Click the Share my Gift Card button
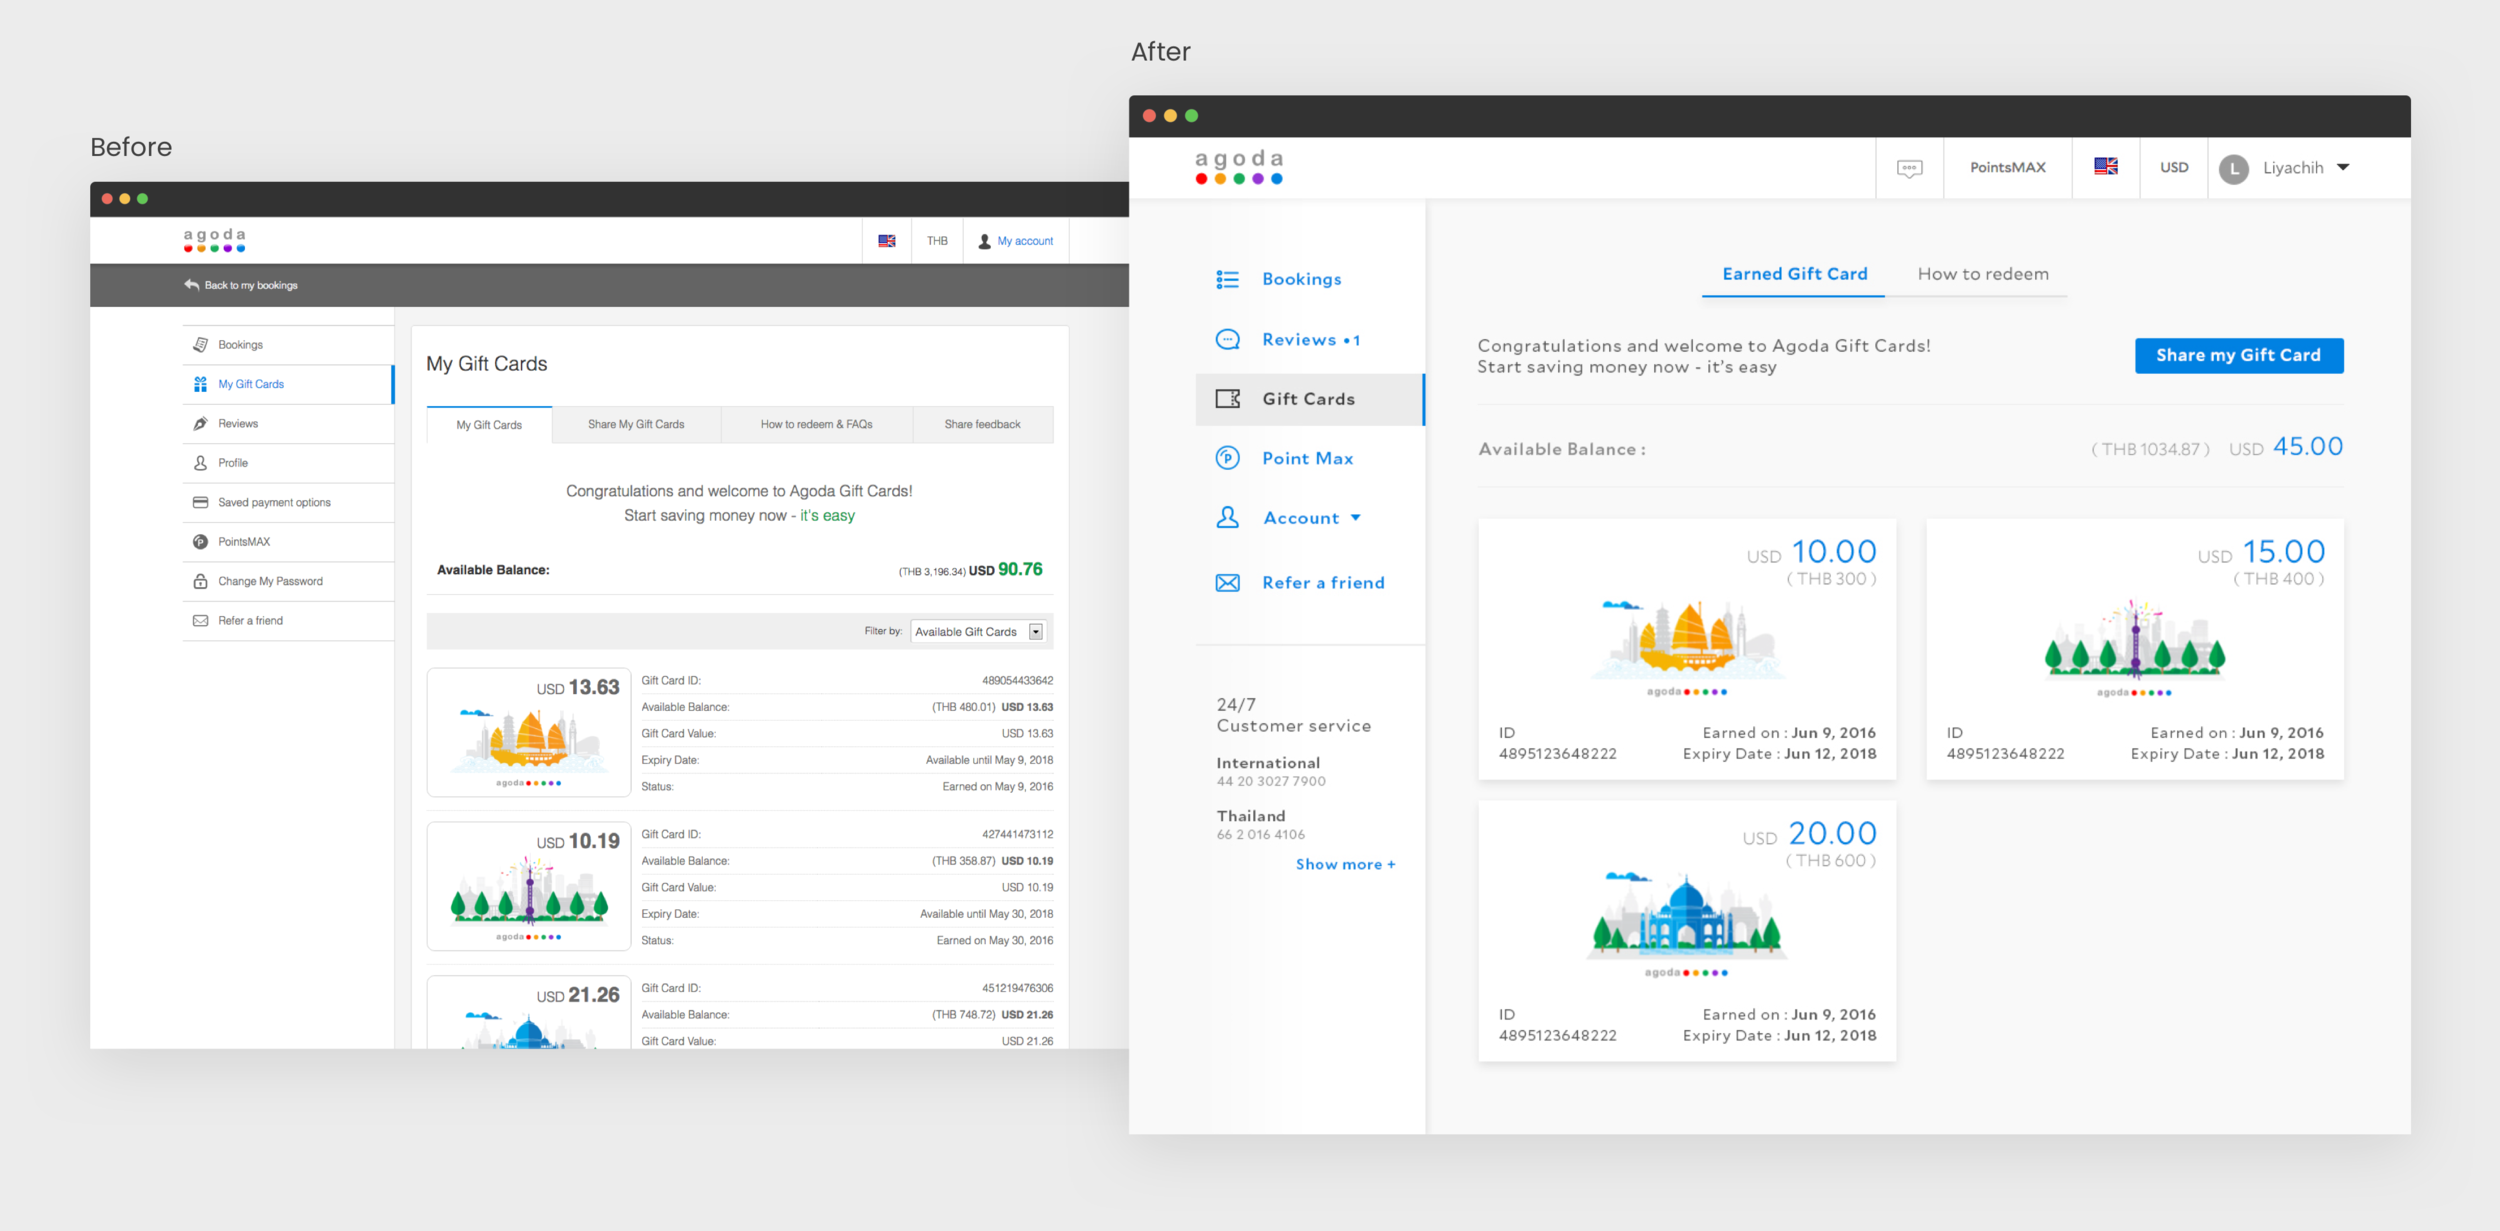Image resolution: width=2500 pixels, height=1231 pixels. click(x=2238, y=355)
